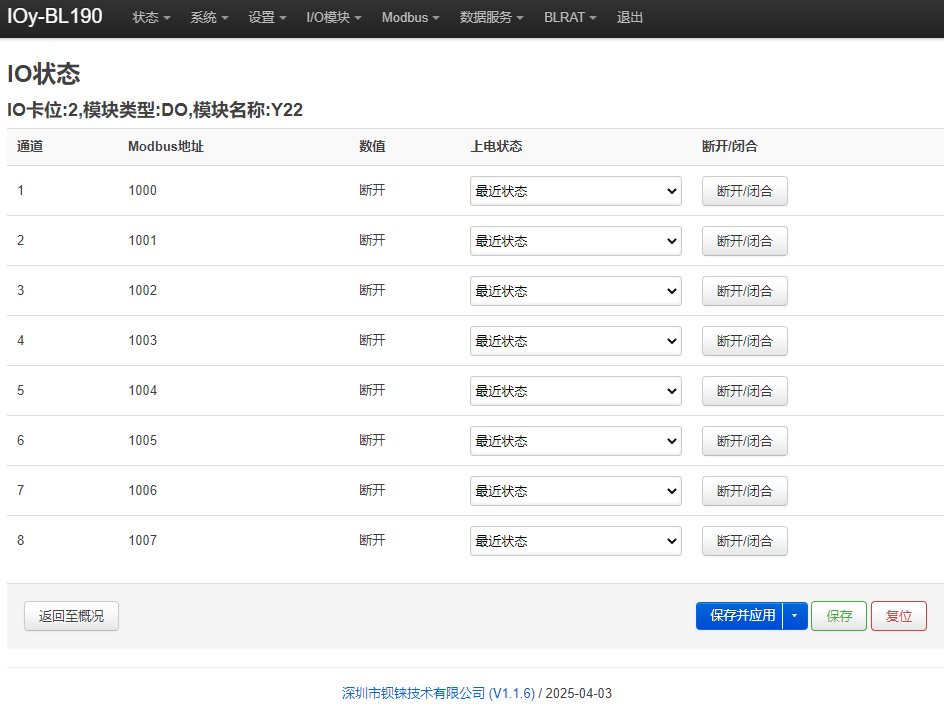The width and height of the screenshot is (944, 710).
Task: Open the 数据服务 menu
Action: tap(491, 17)
